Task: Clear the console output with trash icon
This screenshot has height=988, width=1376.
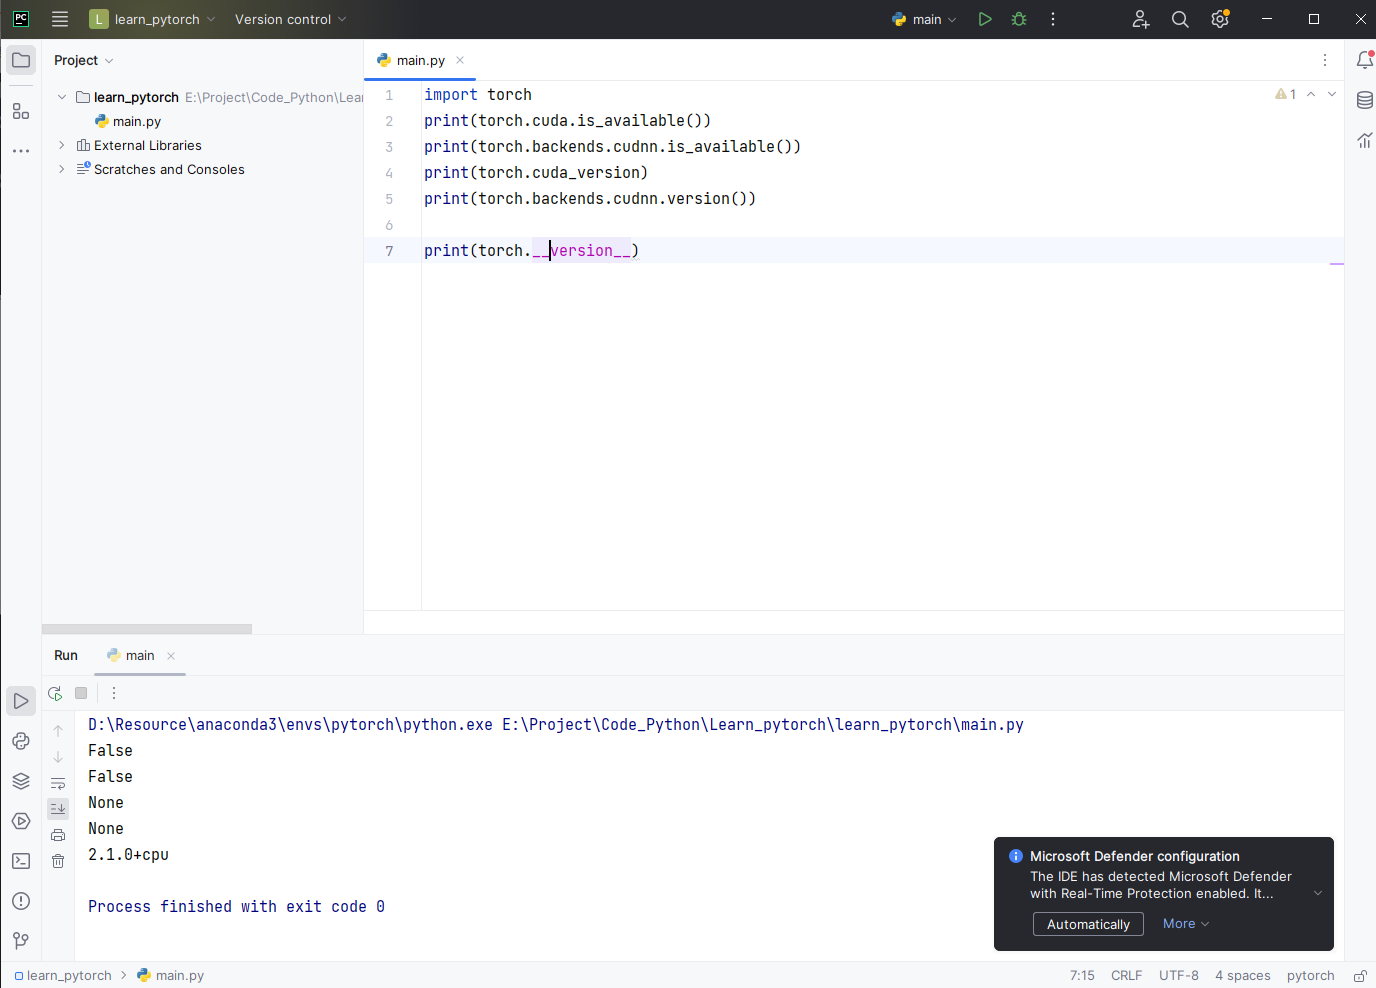Action: click(x=58, y=861)
